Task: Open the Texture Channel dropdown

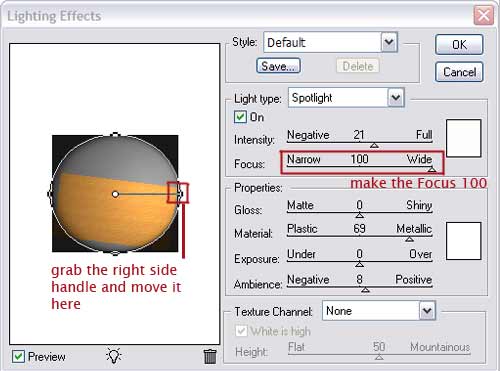Action: pos(427,311)
